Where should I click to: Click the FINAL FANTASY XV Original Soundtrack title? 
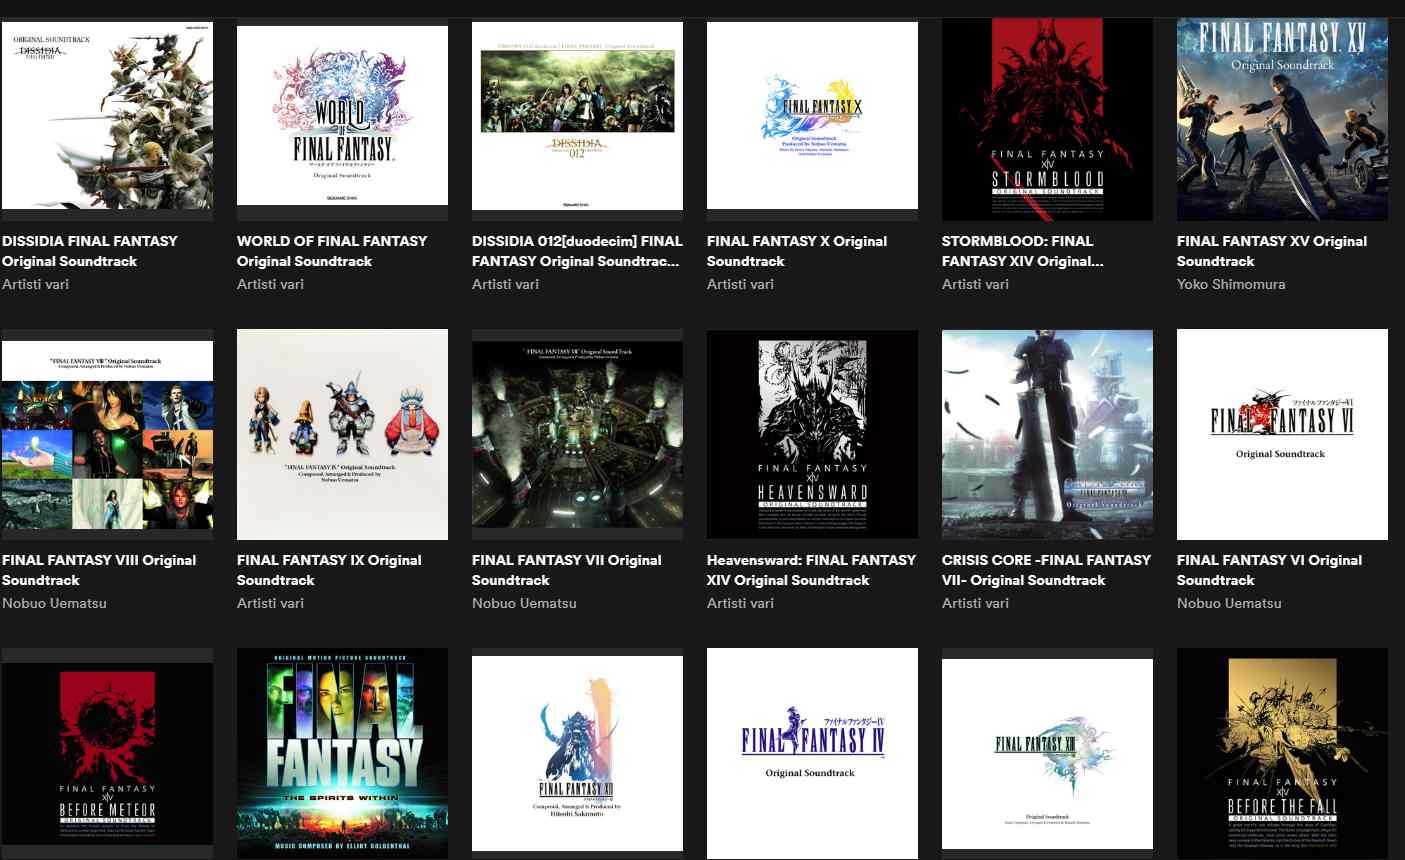[1271, 251]
